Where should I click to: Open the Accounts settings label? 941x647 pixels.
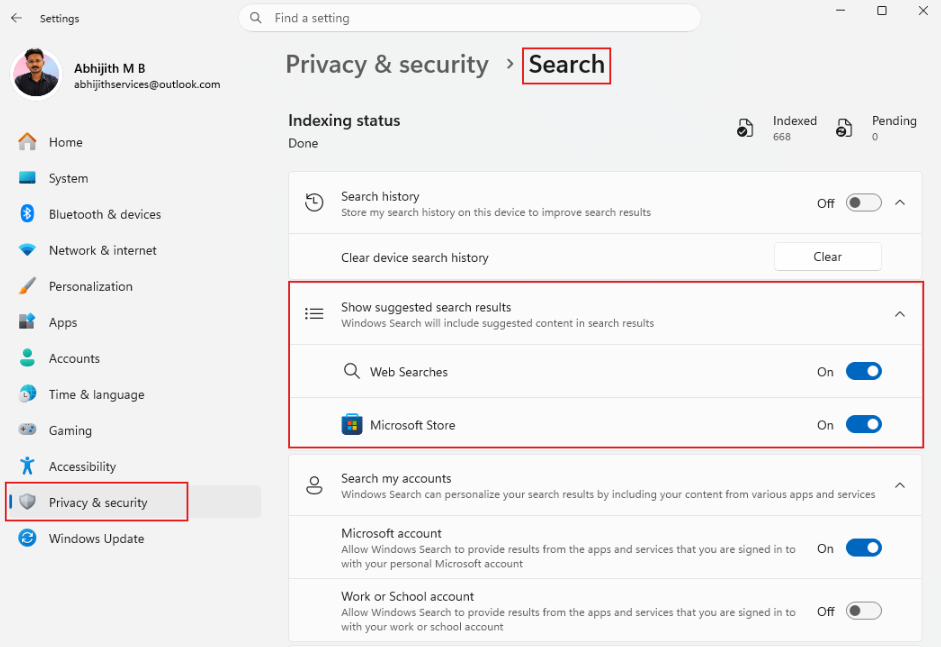pyautogui.click(x=74, y=358)
